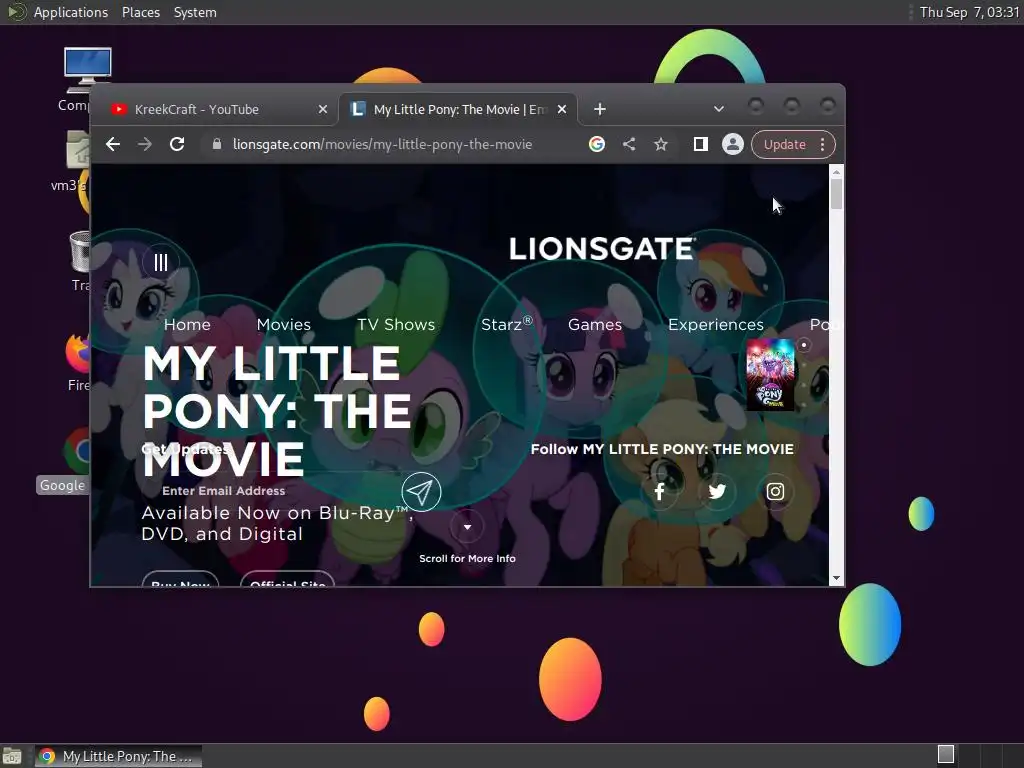This screenshot has height=768, width=1024.
Task: Click the scrollbar up arrow
Action: [x=837, y=172]
